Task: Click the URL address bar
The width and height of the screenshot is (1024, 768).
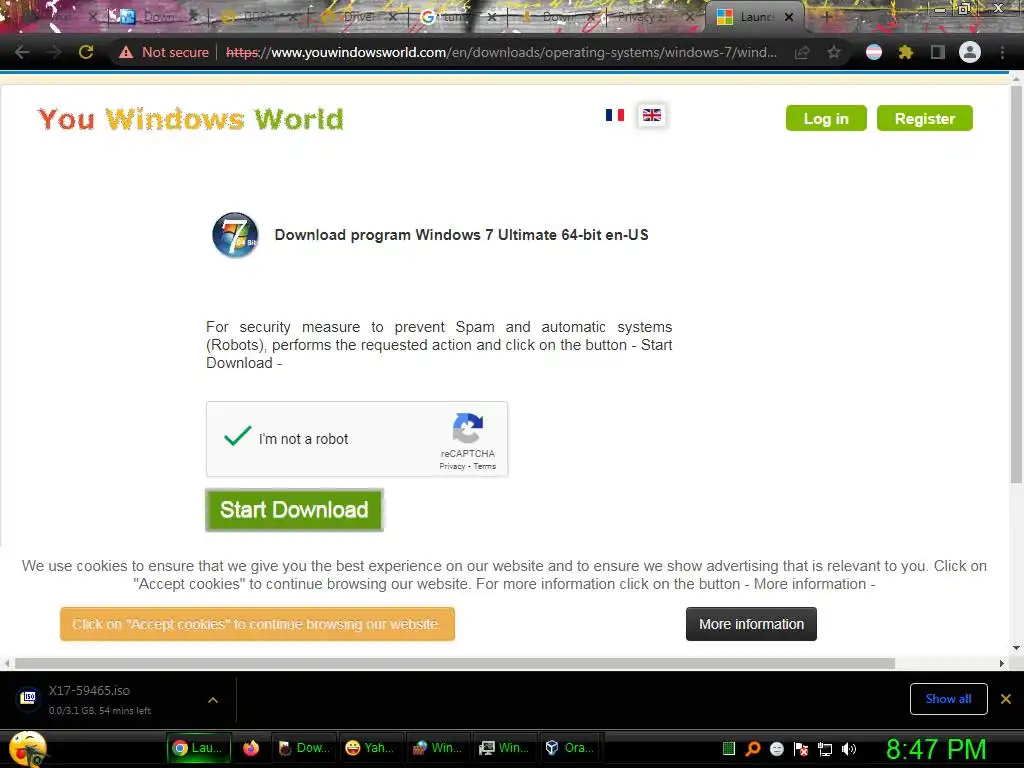Action: click(501, 52)
